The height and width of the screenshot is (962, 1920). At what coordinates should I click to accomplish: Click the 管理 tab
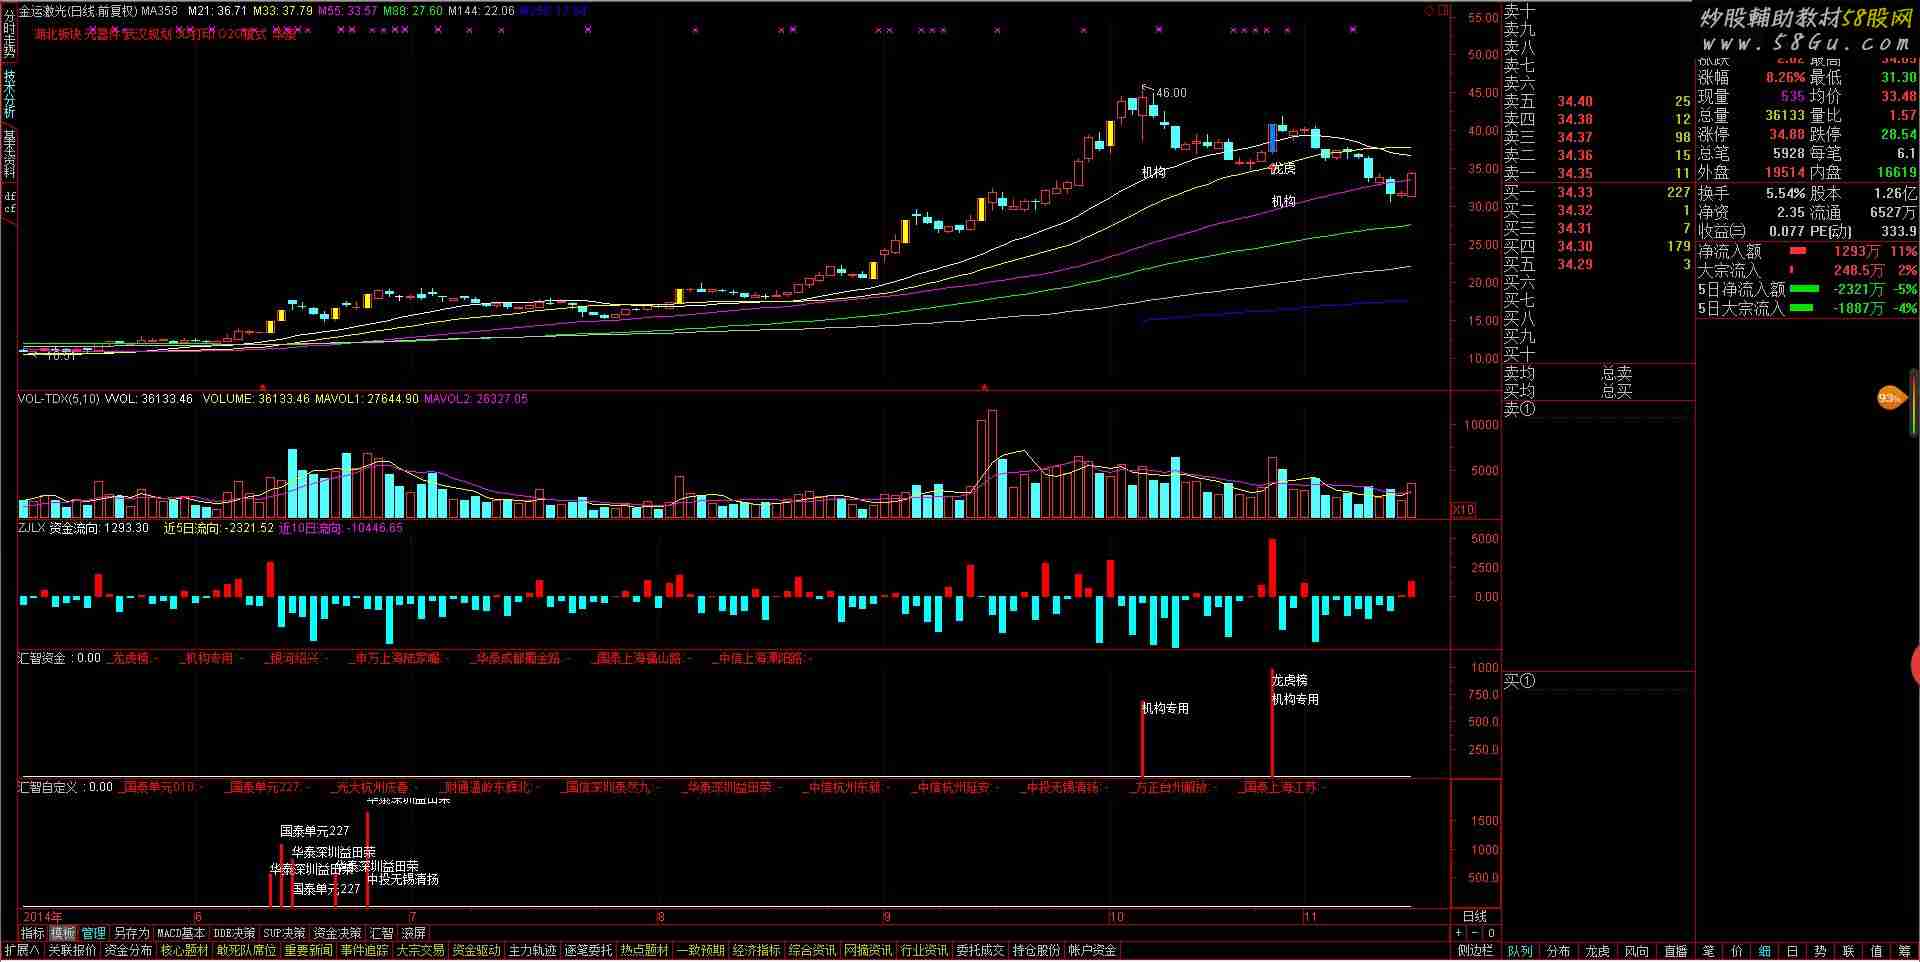(93, 933)
